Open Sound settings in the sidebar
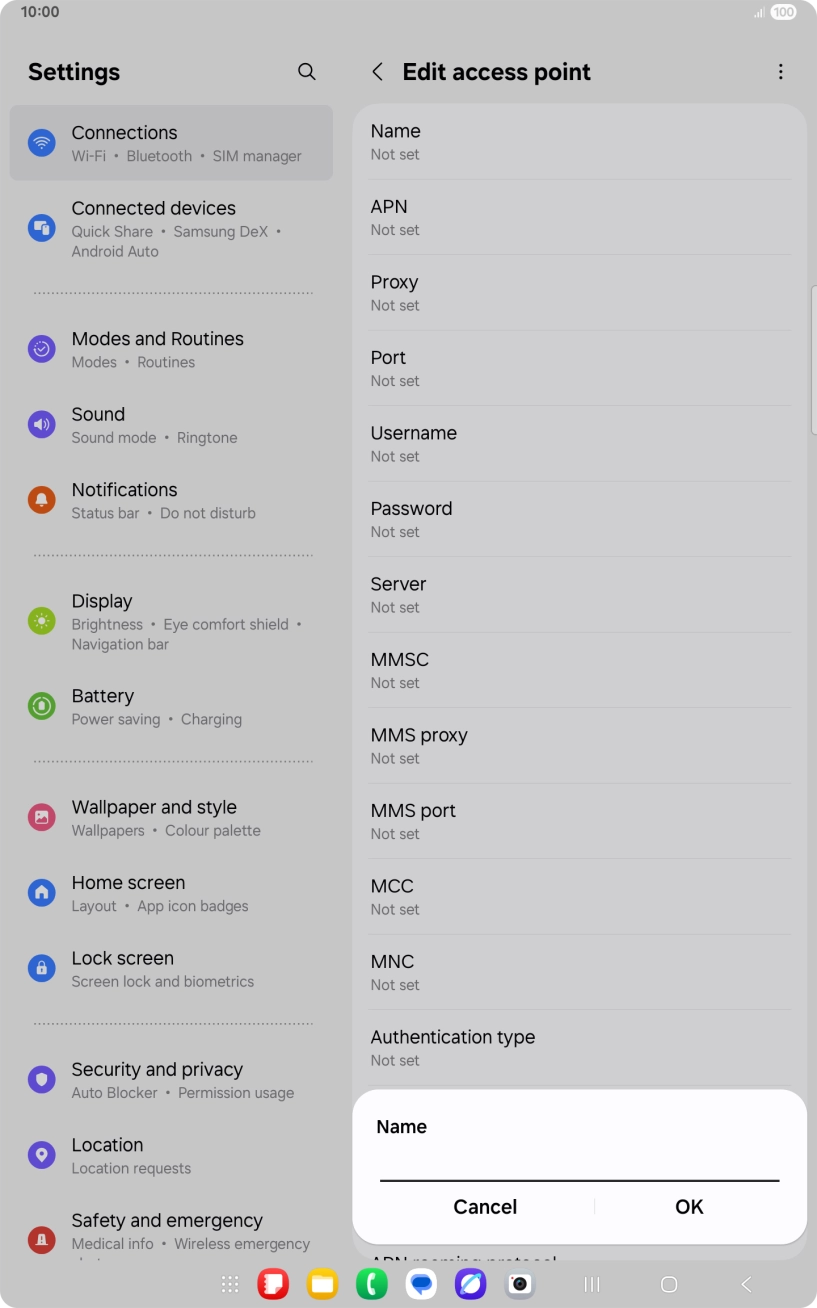 click(171, 424)
